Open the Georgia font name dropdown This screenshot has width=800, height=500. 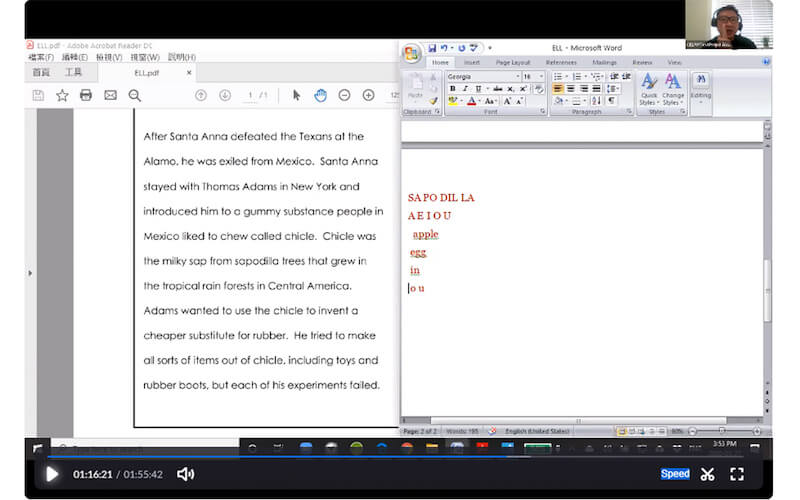click(x=517, y=76)
